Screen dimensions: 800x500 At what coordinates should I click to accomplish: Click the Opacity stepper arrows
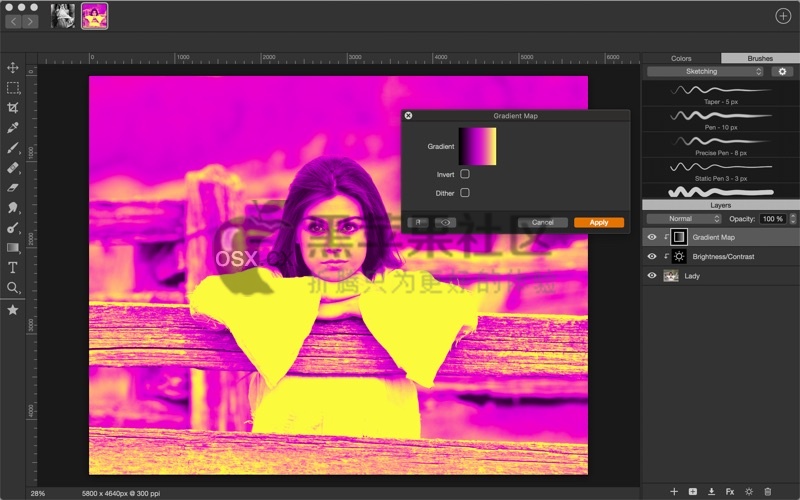pos(793,218)
